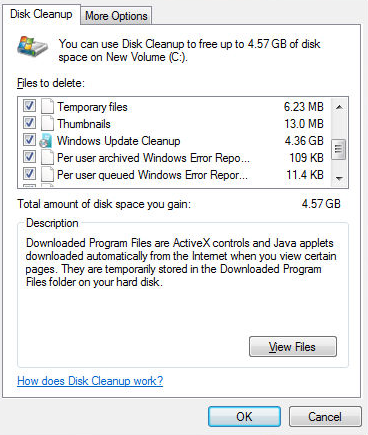
Task: Select the Disk Cleanup tab
Action: point(41,14)
